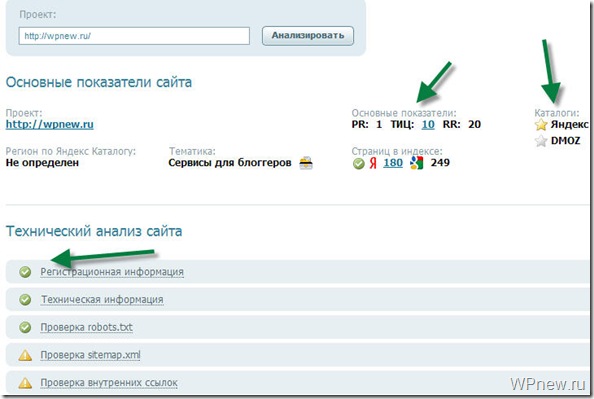Click green check icon for Проверка robots.txt
This screenshot has height=399, width=594.
pos(25,327)
